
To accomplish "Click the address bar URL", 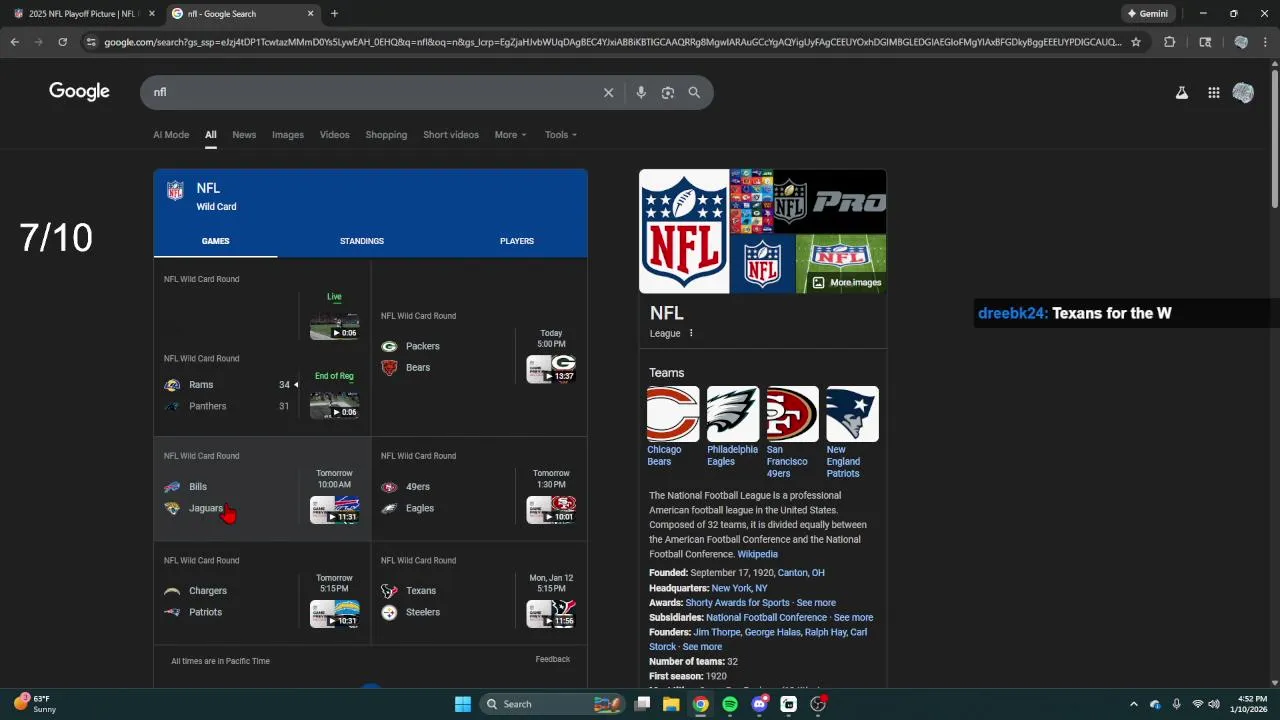I will click(x=612, y=42).
